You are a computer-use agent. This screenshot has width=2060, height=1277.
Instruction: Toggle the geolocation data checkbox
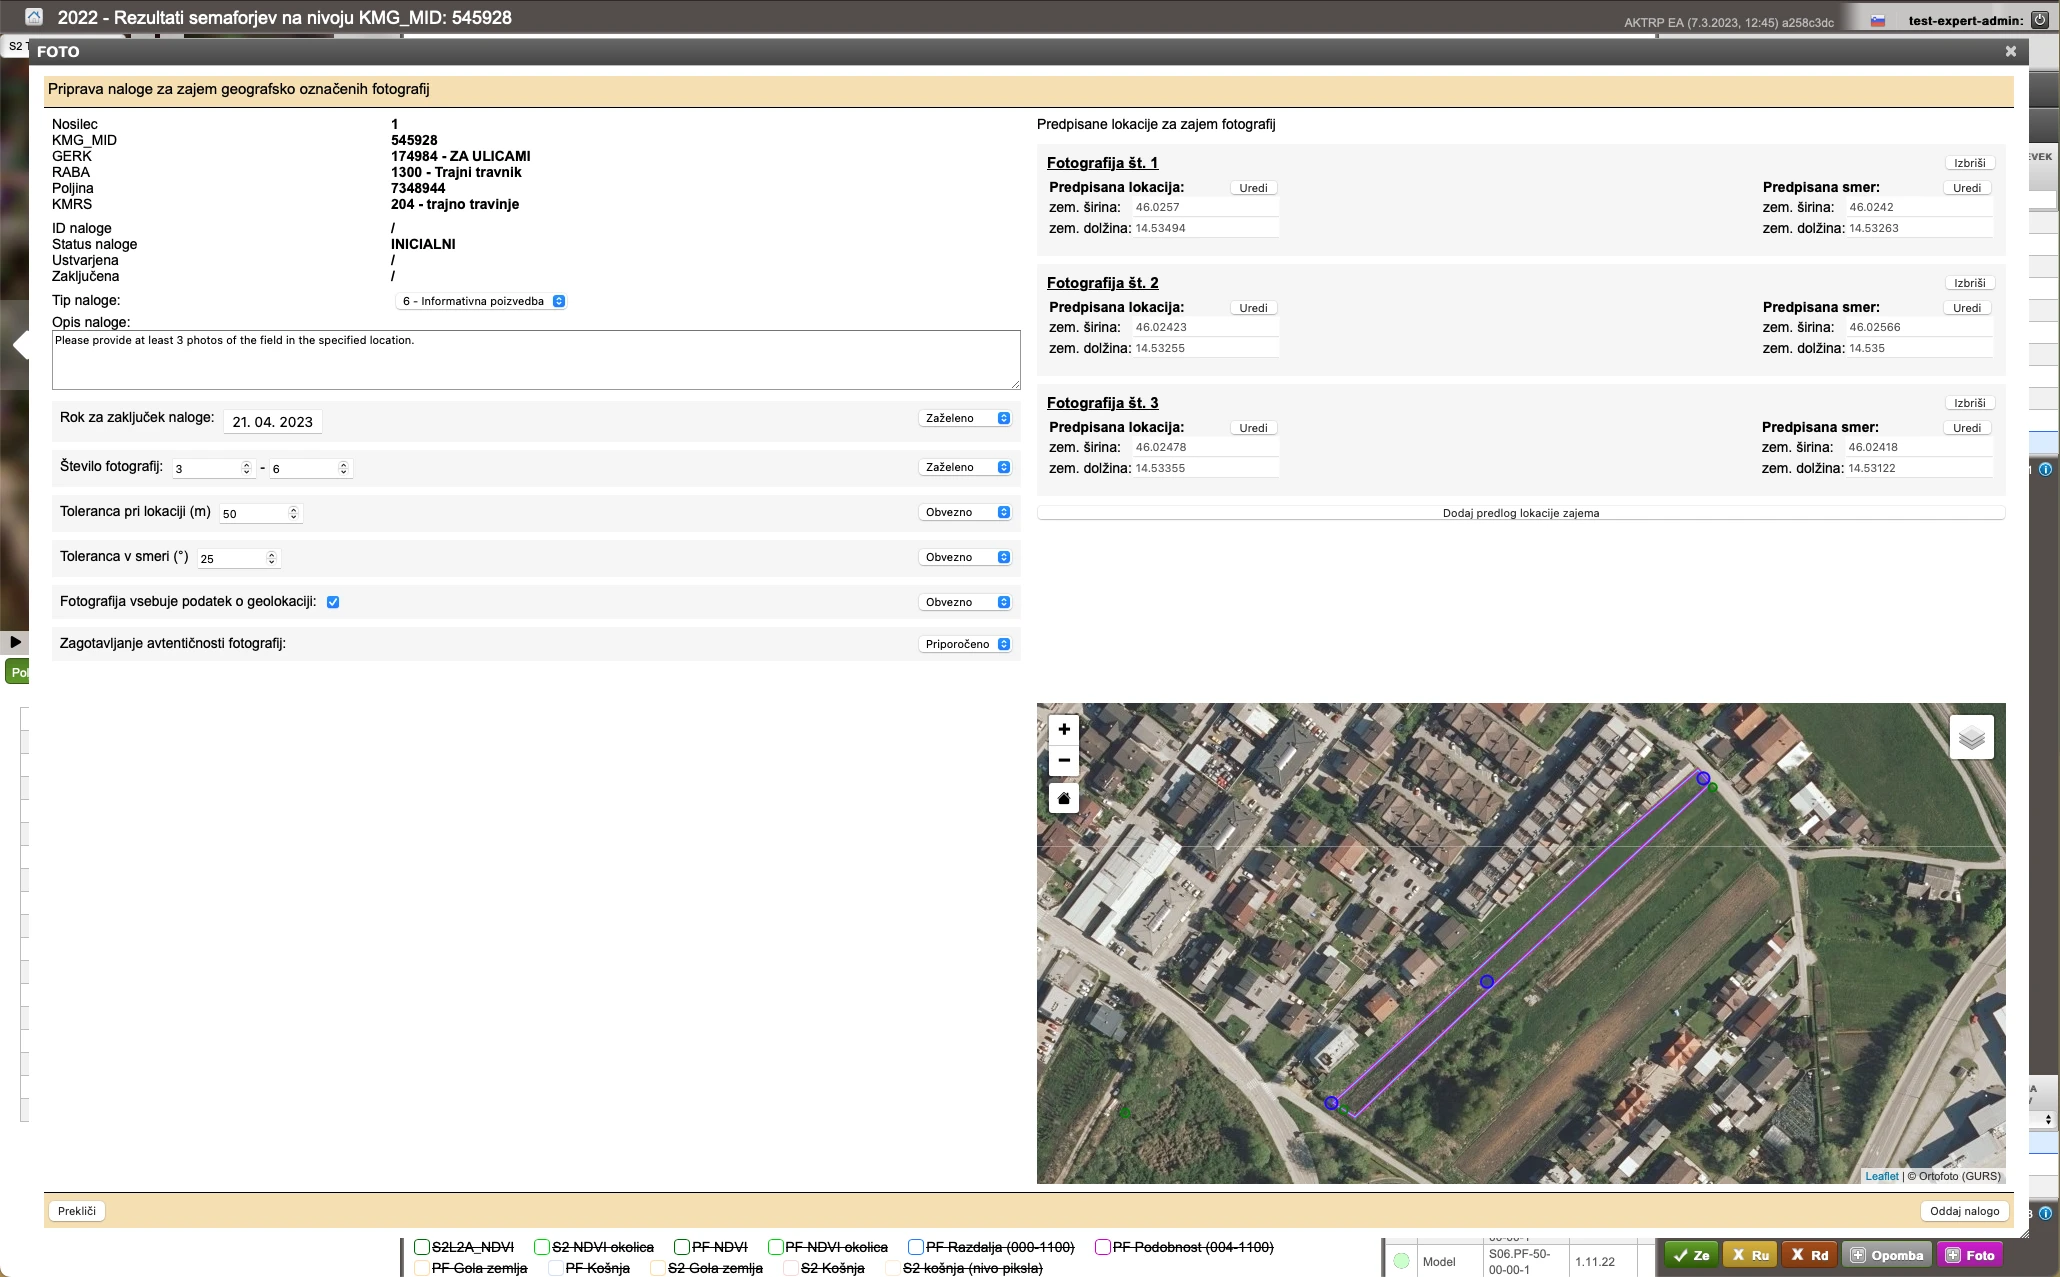333,602
